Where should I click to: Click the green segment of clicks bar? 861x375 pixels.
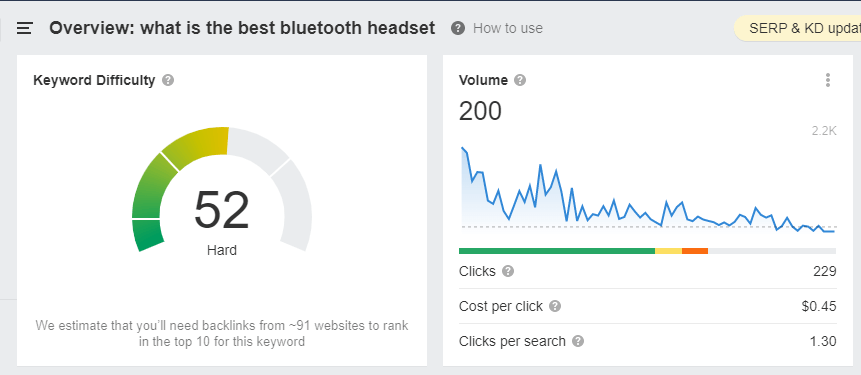click(x=557, y=251)
